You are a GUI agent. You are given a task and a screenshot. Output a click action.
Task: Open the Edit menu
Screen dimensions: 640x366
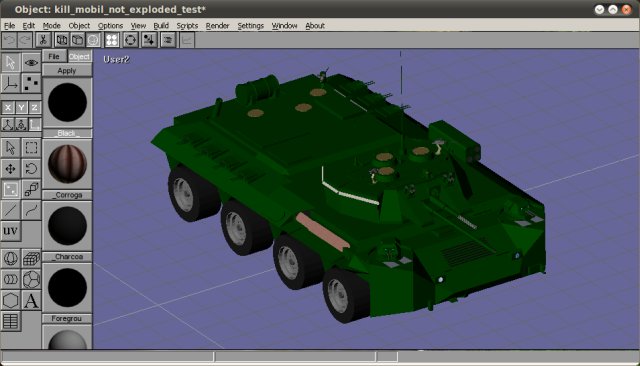click(29, 26)
